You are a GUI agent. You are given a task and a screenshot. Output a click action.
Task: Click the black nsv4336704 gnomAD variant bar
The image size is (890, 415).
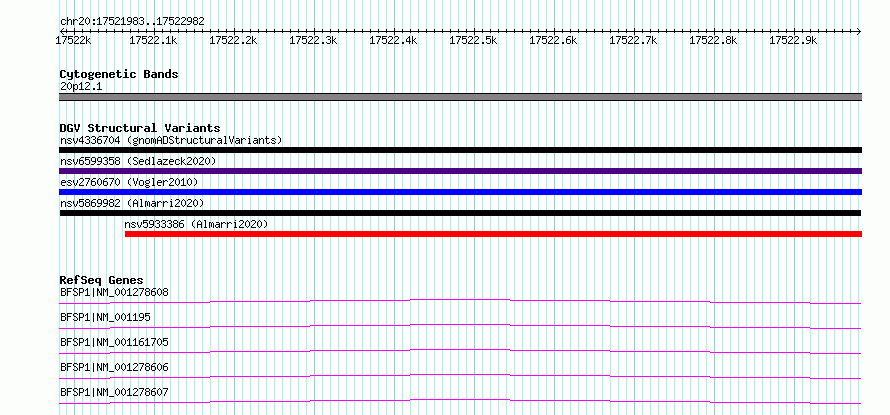(x=460, y=150)
